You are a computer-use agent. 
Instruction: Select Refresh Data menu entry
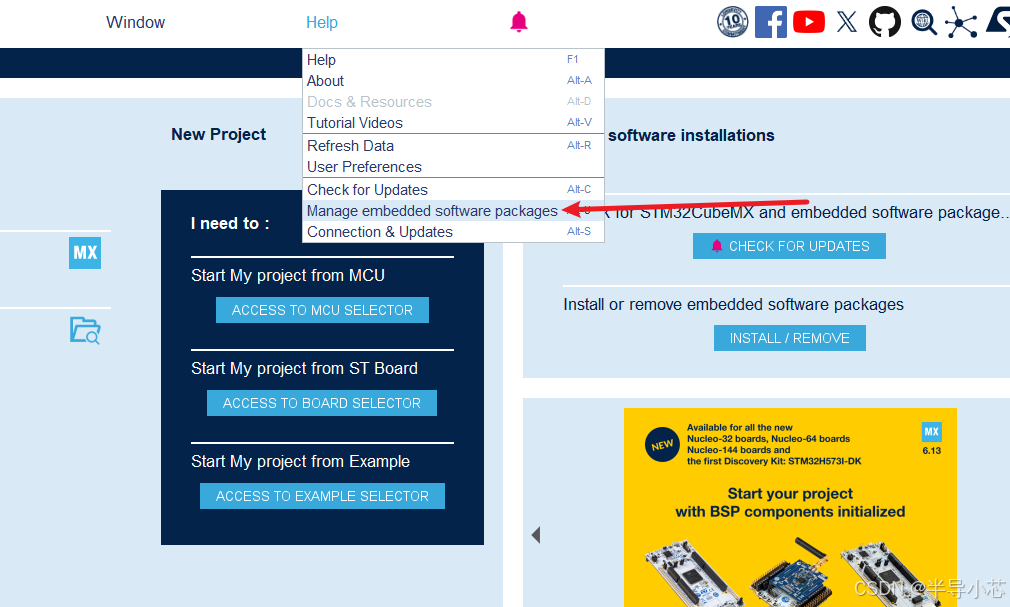pyautogui.click(x=453, y=146)
